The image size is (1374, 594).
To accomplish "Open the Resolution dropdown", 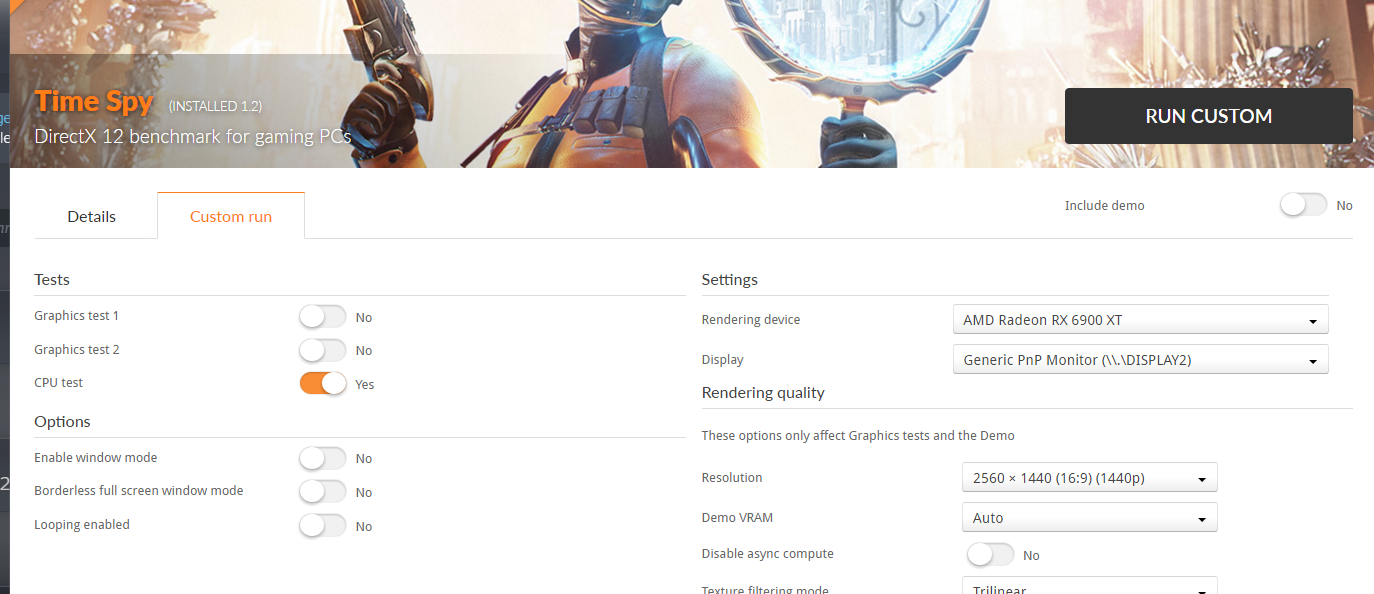I will 1089,478.
